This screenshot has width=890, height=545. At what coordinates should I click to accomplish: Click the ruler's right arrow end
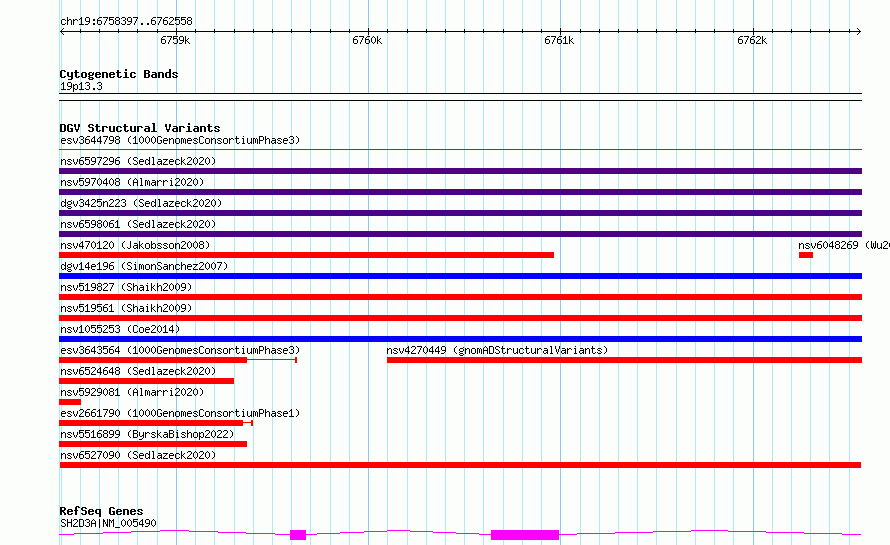coord(858,31)
